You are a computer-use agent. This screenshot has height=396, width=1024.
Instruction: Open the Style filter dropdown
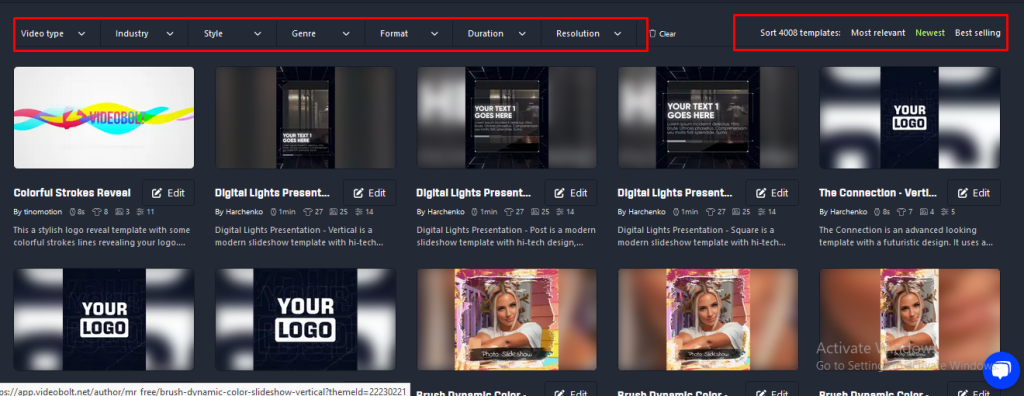(232, 33)
